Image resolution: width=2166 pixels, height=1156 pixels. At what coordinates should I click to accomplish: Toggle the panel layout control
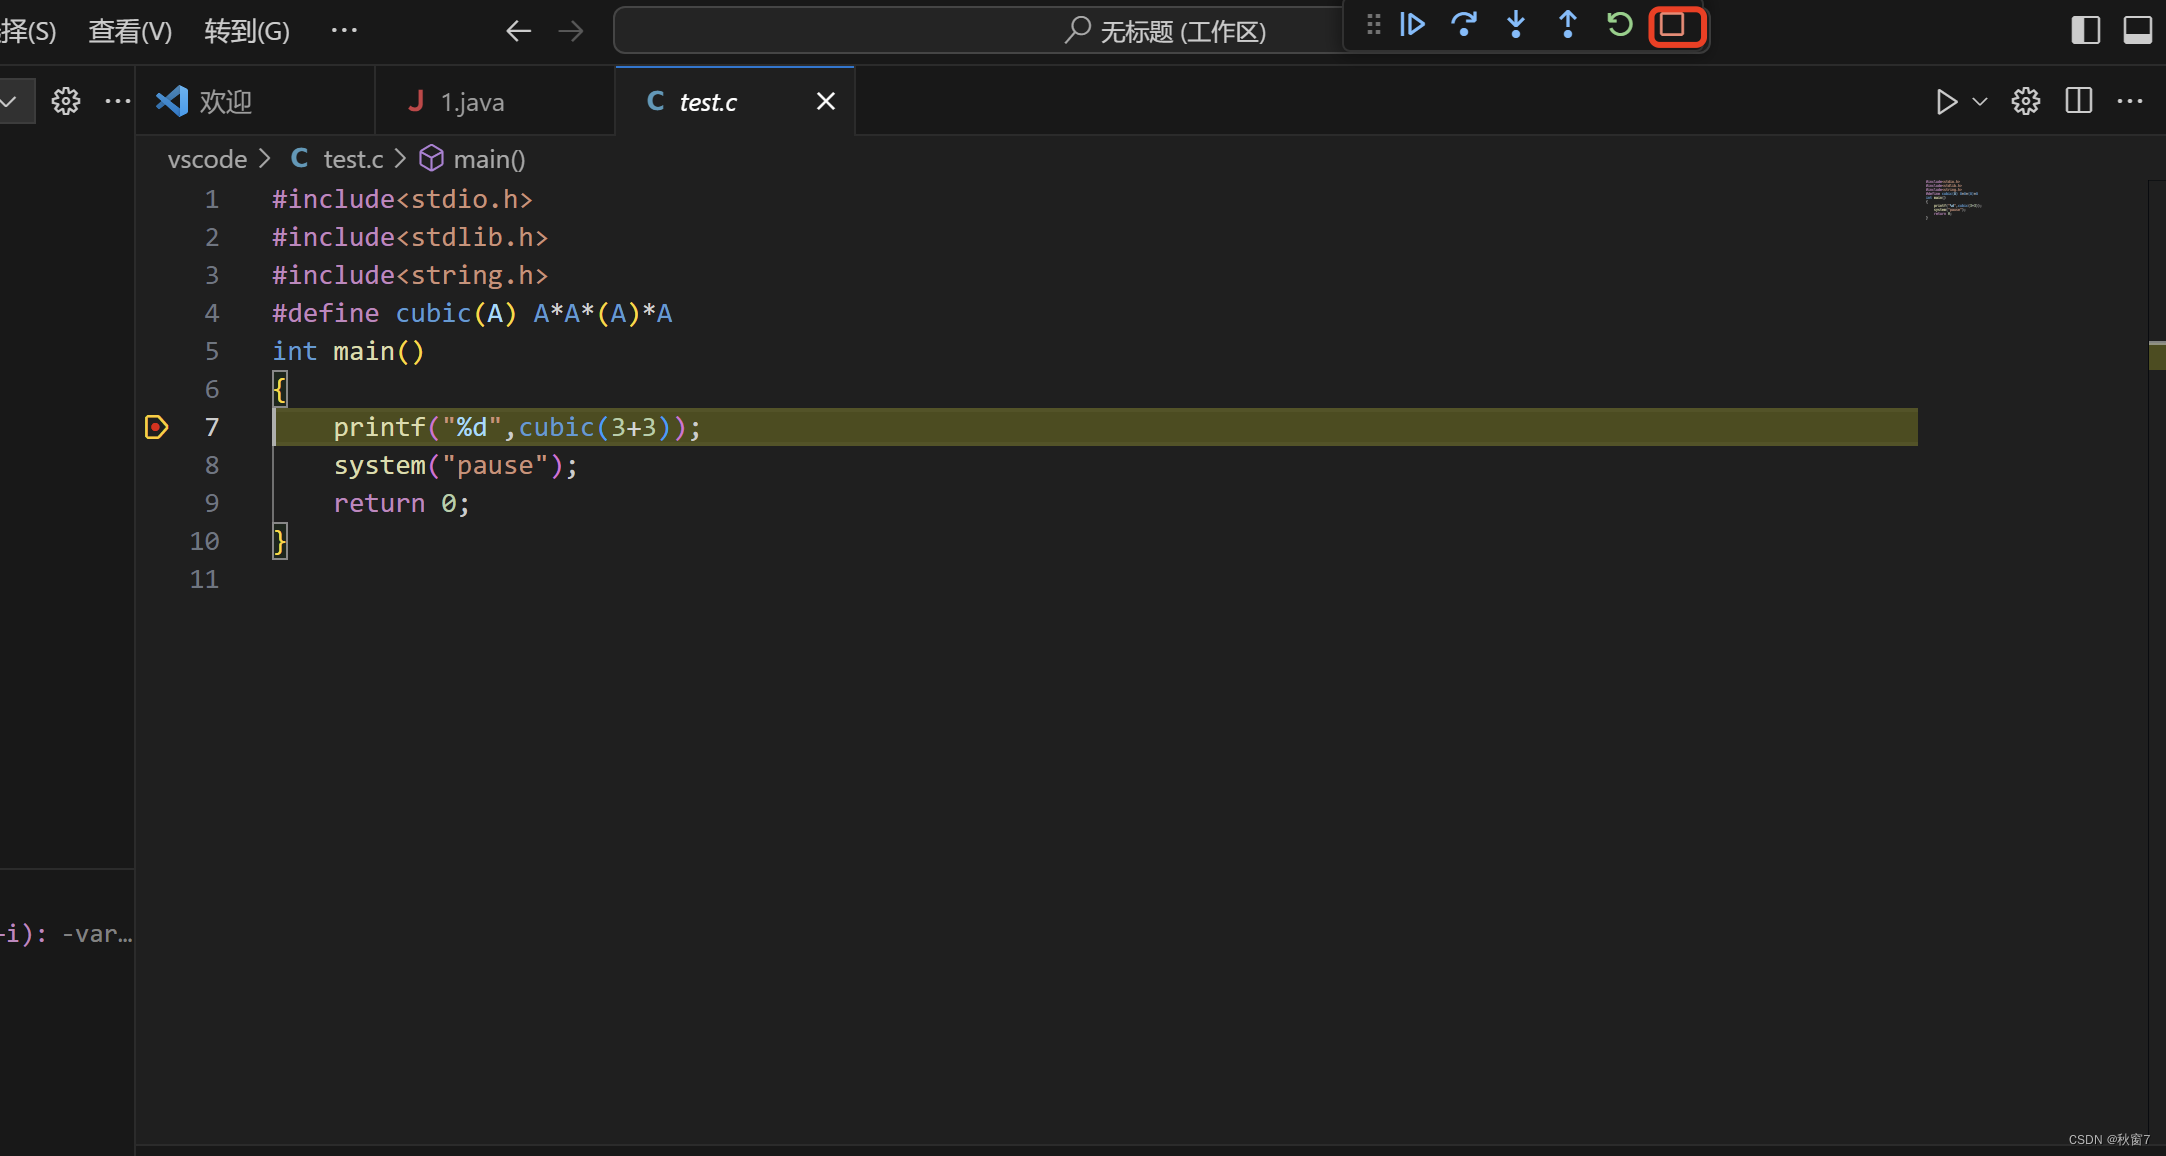(x=2138, y=30)
